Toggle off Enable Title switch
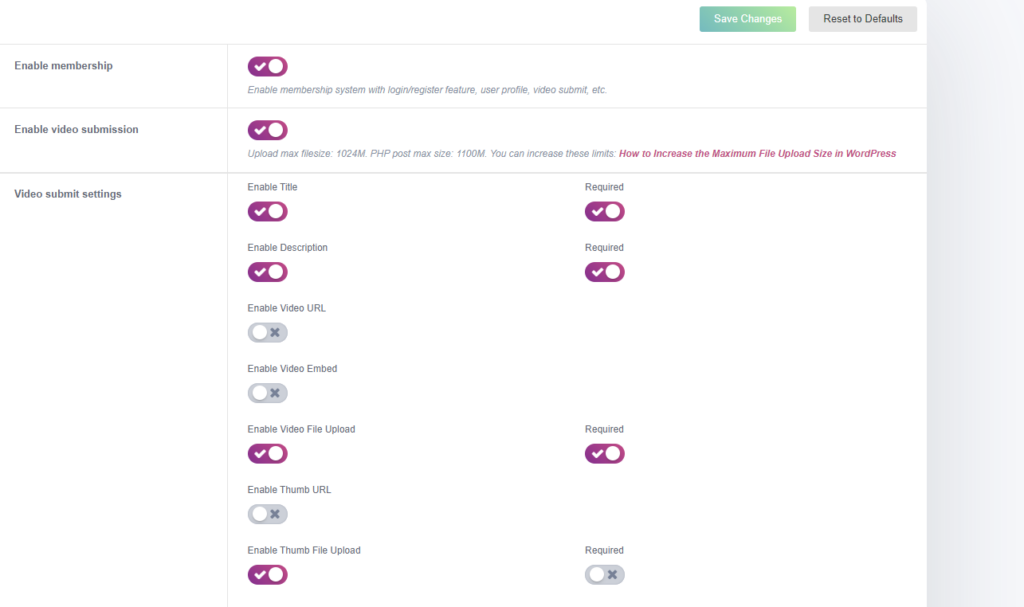The image size is (1024, 607). coord(267,212)
